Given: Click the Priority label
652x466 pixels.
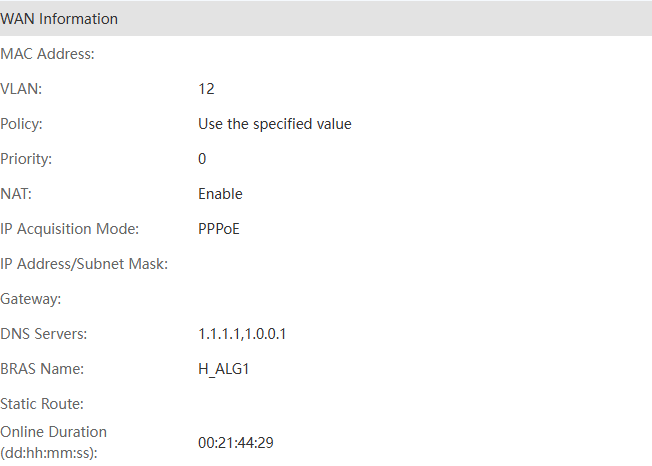Looking at the screenshot, I should (x=27, y=159).
